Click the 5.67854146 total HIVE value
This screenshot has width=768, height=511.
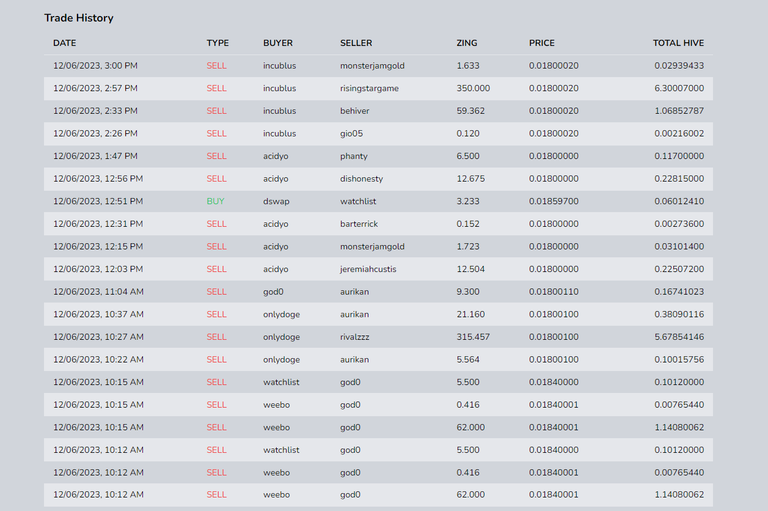click(x=679, y=337)
